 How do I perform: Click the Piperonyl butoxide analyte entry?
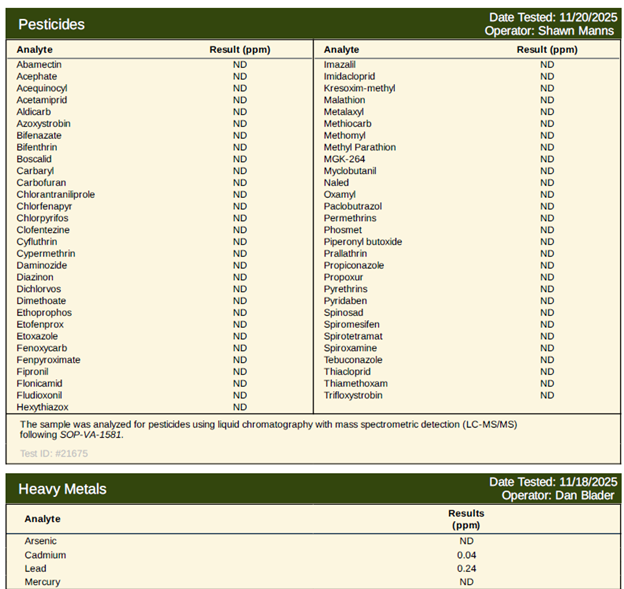tap(363, 242)
